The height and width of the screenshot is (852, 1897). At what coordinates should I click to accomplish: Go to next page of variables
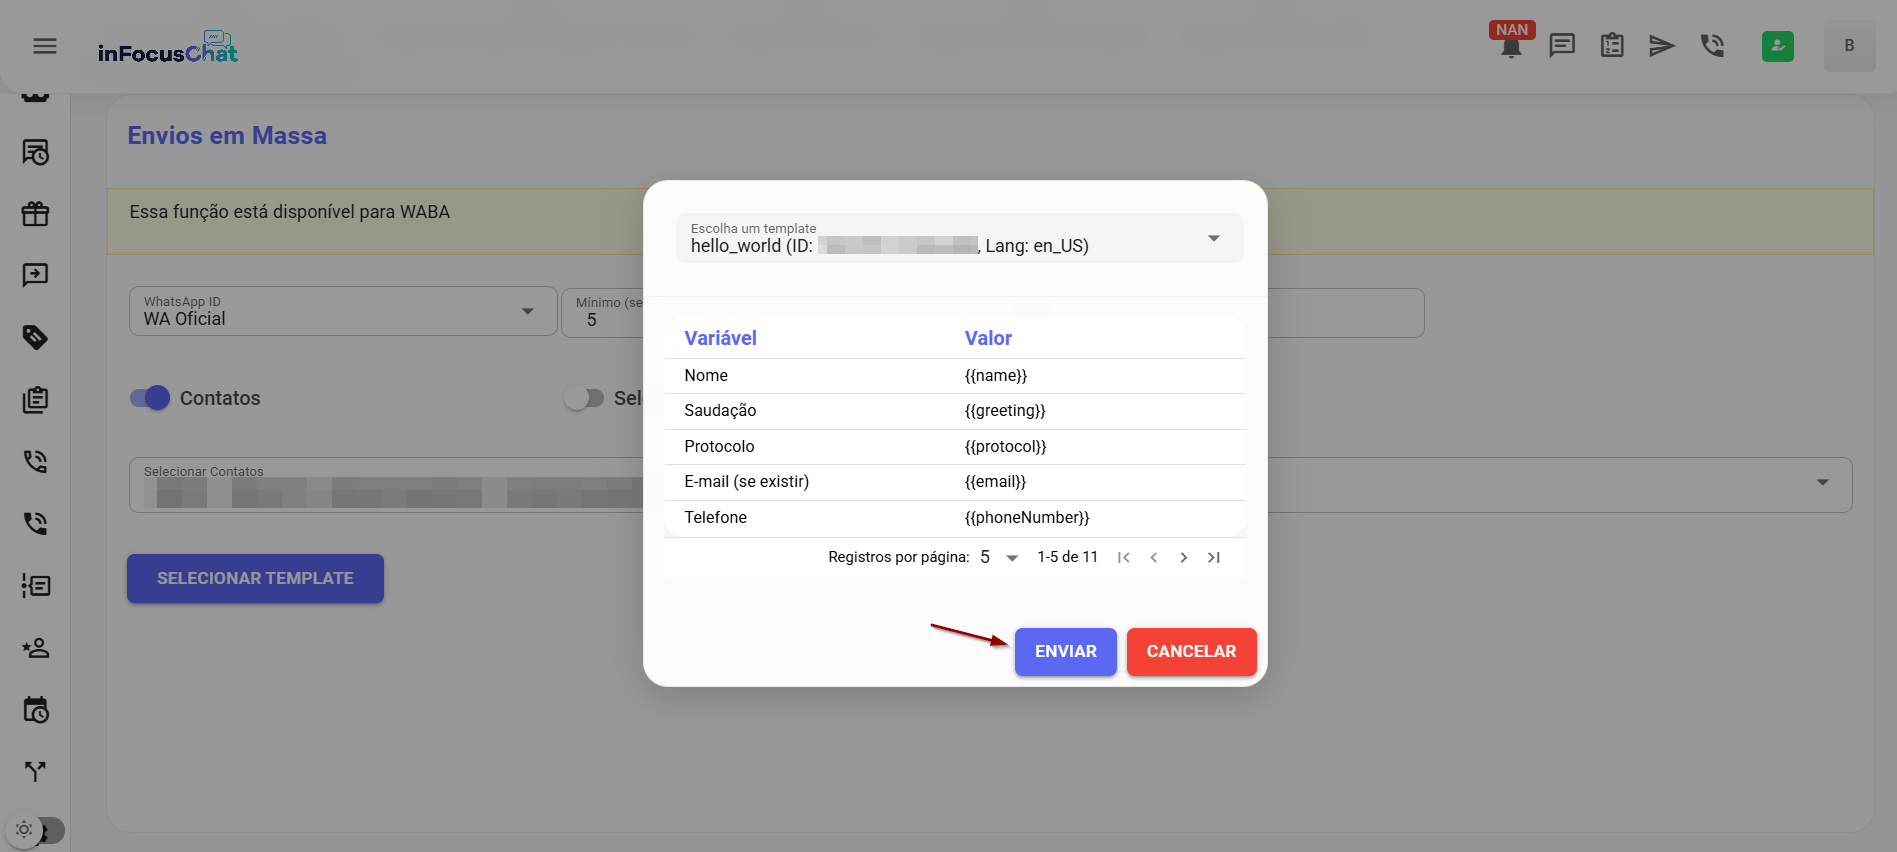click(1183, 558)
